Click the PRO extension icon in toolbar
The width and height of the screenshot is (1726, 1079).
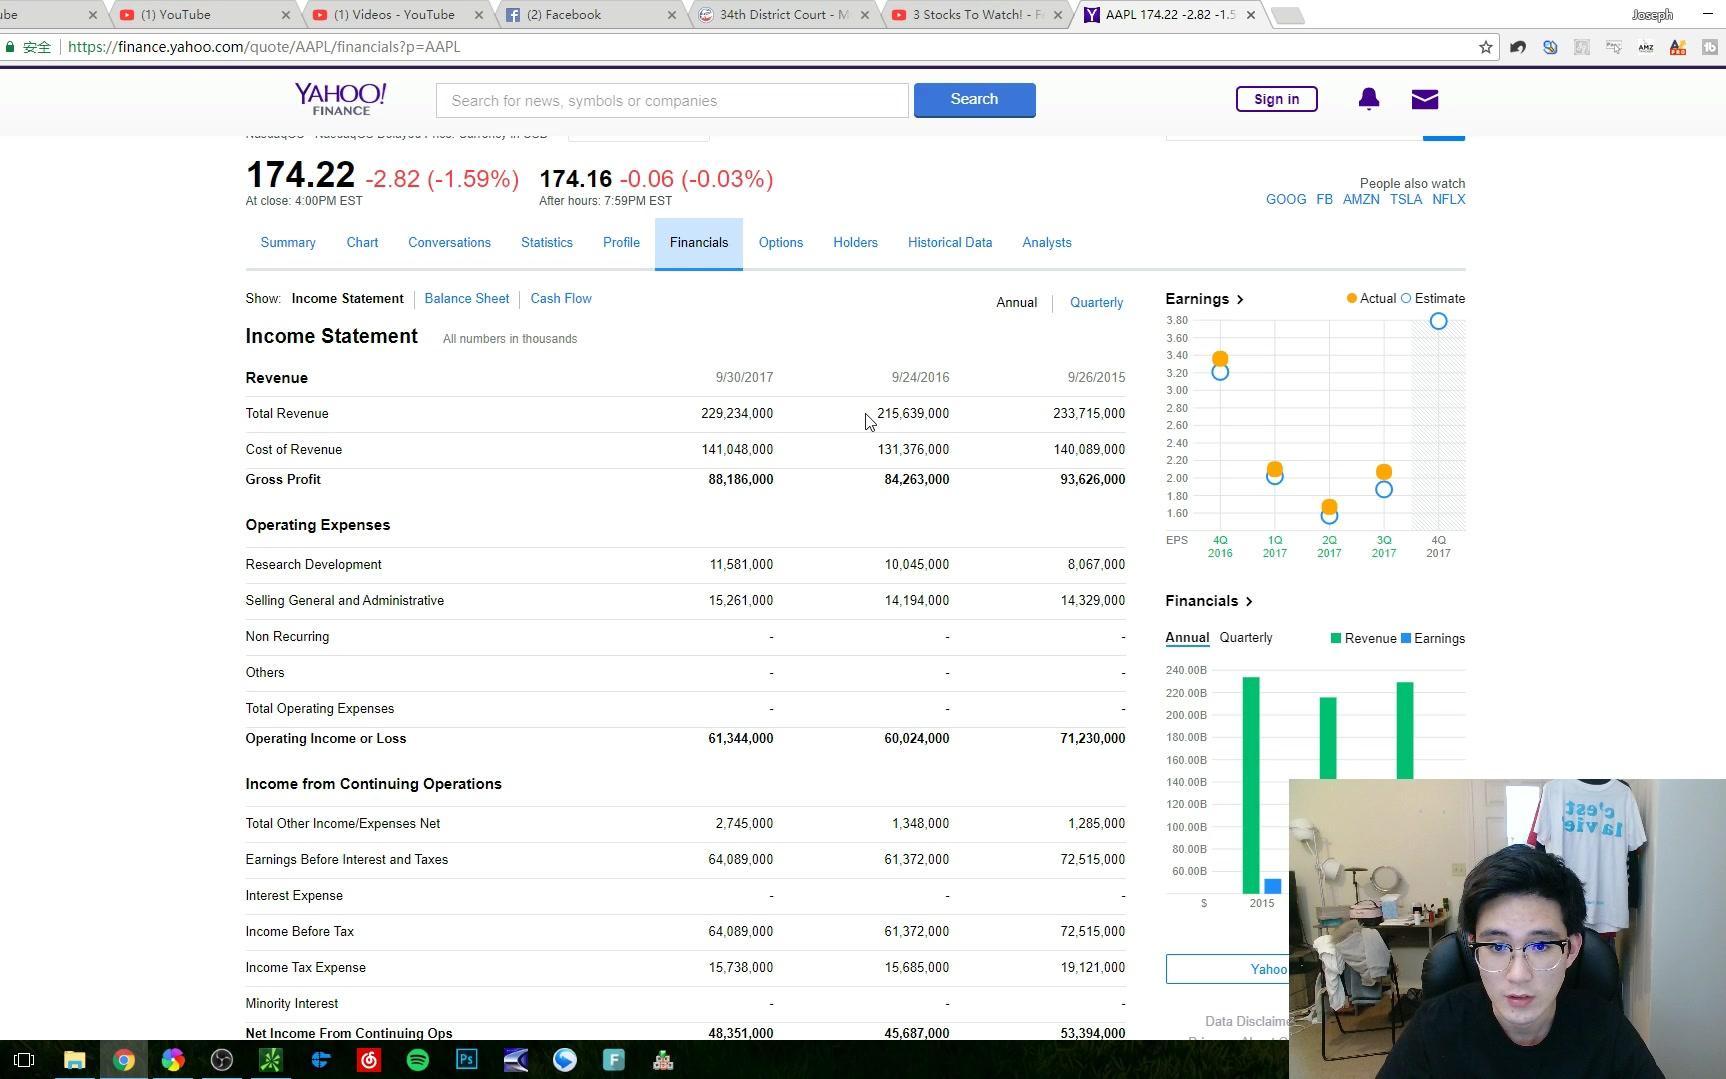point(1678,47)
